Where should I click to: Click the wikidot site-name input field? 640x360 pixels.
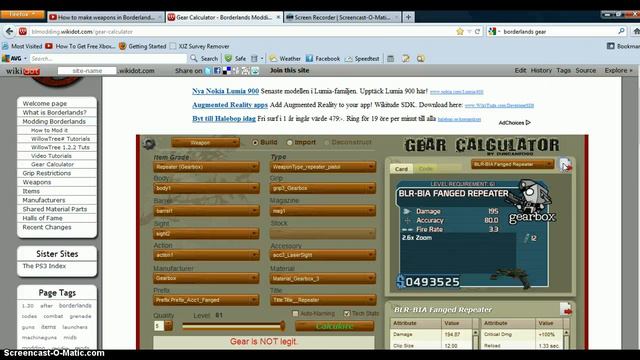87,71
